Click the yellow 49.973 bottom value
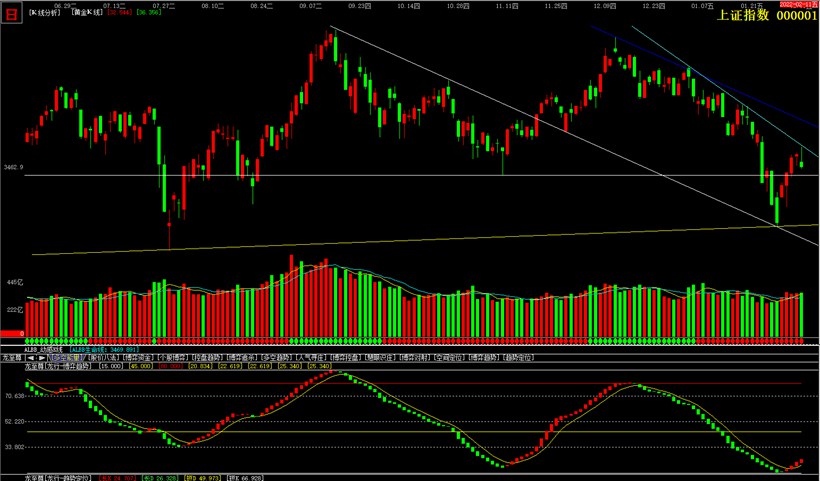820x481 pixels. coord(202,478)
